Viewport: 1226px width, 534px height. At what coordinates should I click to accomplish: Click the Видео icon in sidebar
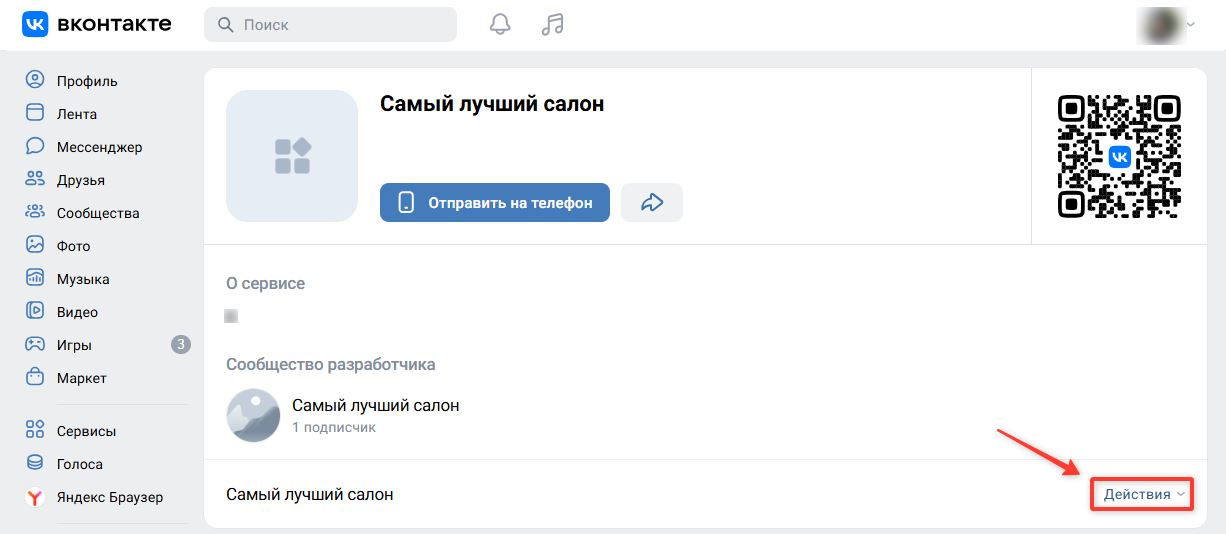(35, 311)
